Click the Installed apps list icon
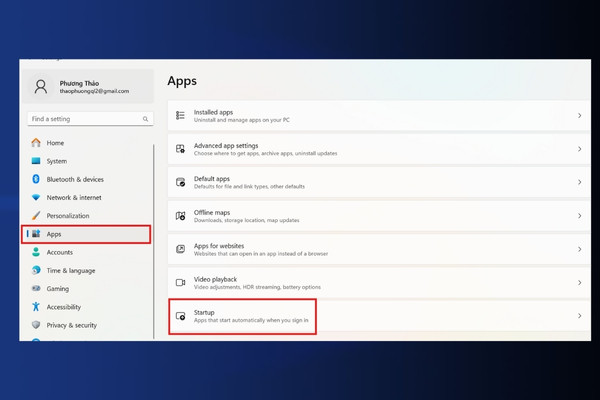 [x=180, y=115]
